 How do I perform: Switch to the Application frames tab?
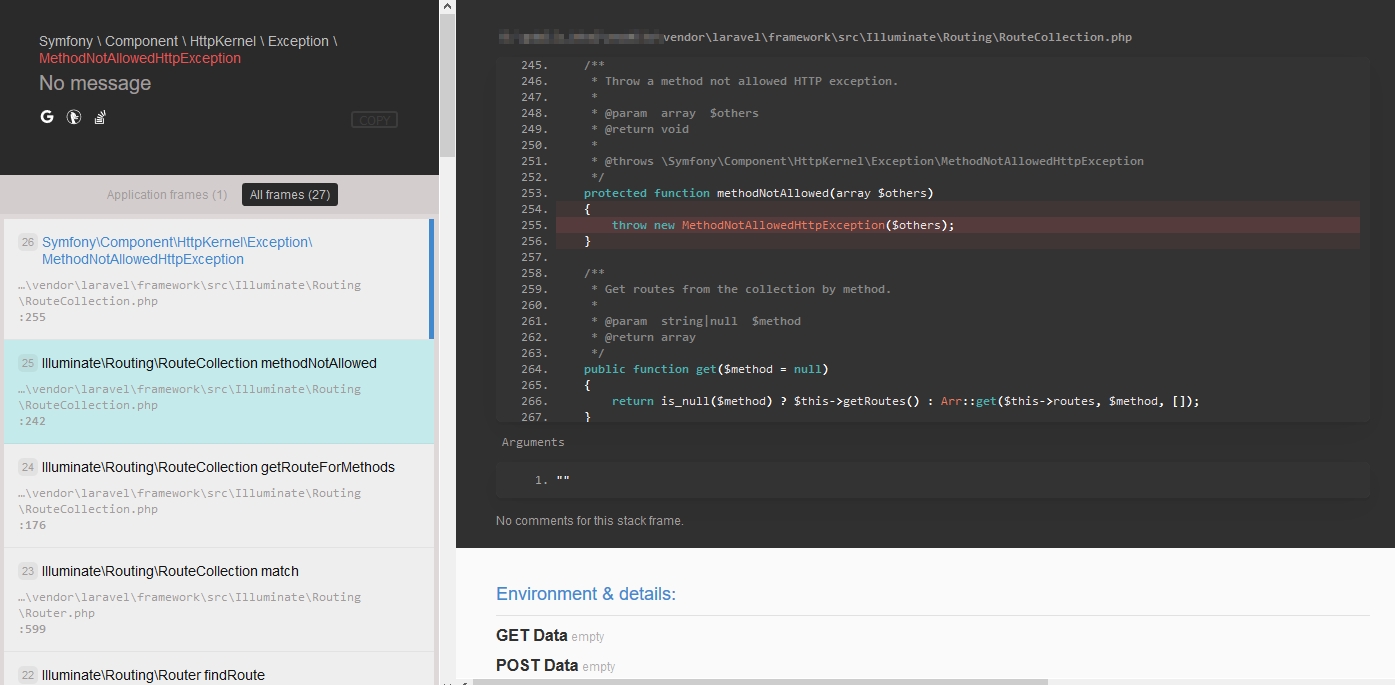pos(166,194)
